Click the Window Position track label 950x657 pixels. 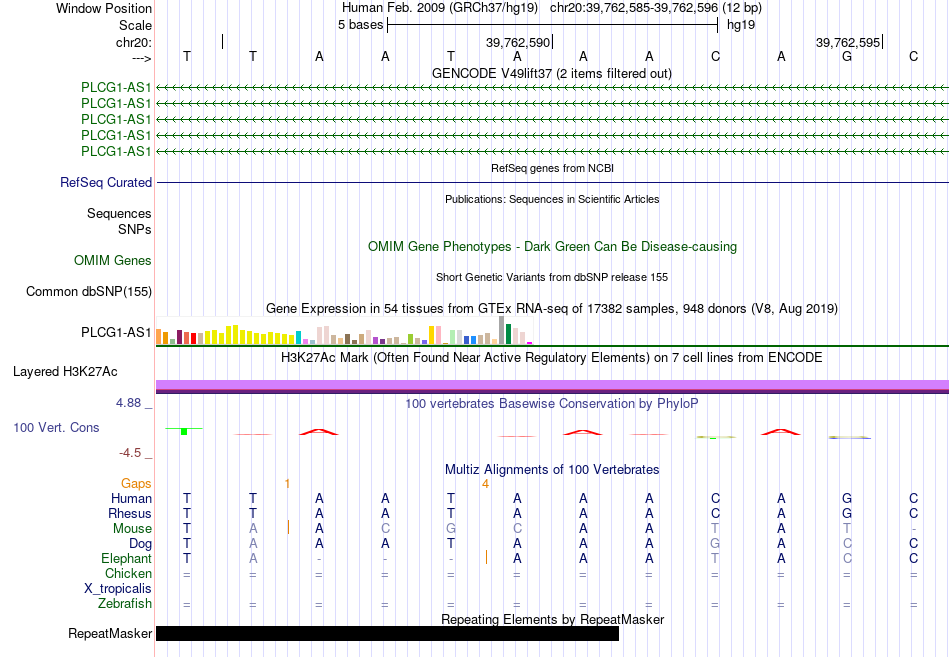(x=104, y=8)
